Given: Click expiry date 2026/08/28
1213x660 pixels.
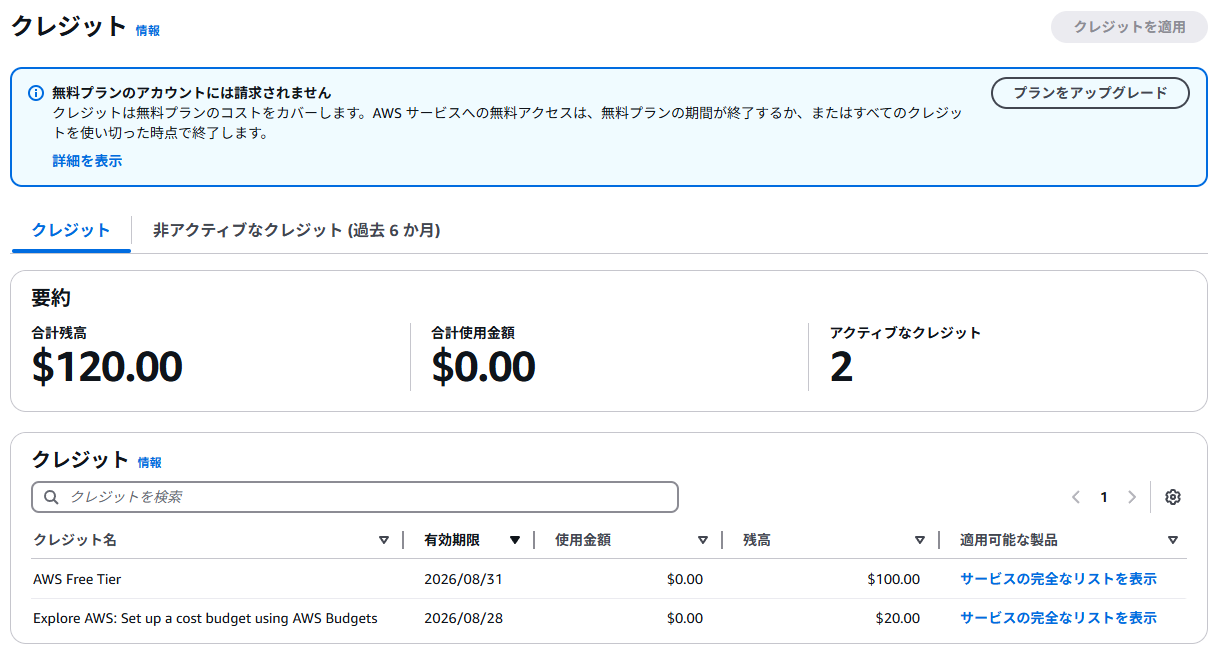Looking at the screenshot, I should pos(464,618).
